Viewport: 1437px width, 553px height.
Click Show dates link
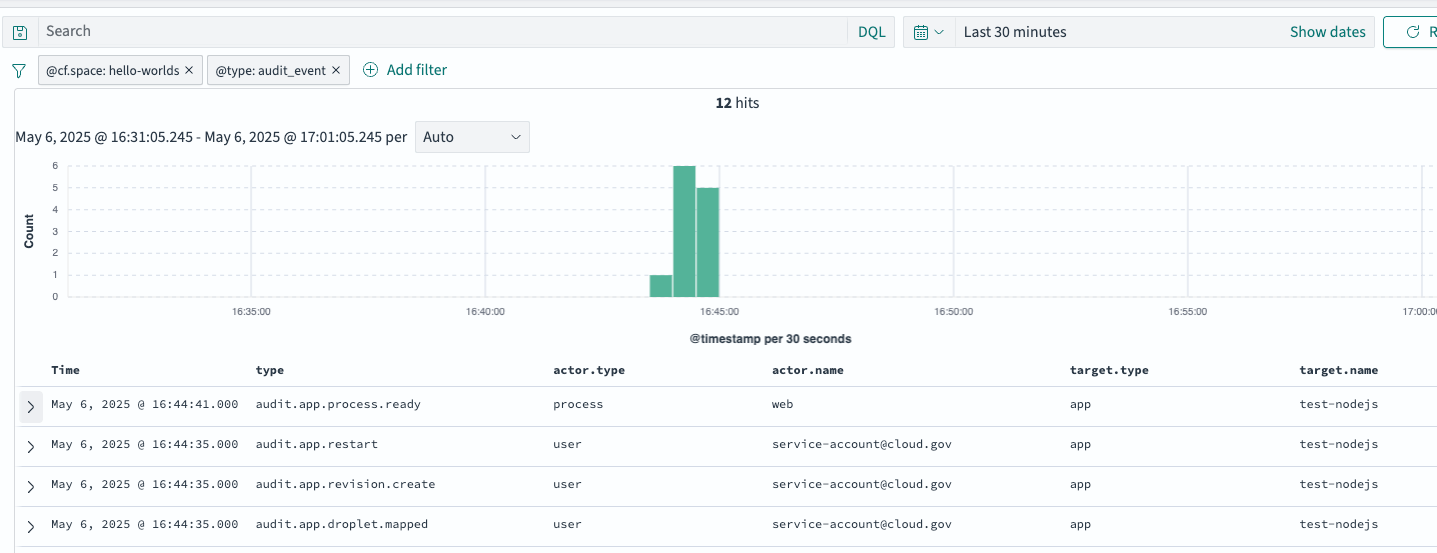[x=1327, y=32]
